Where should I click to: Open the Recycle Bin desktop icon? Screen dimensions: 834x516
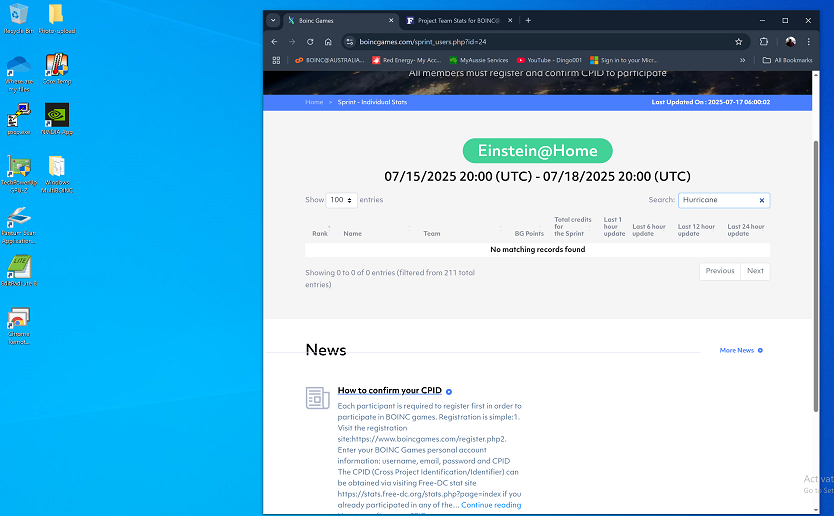click(19, 18)
